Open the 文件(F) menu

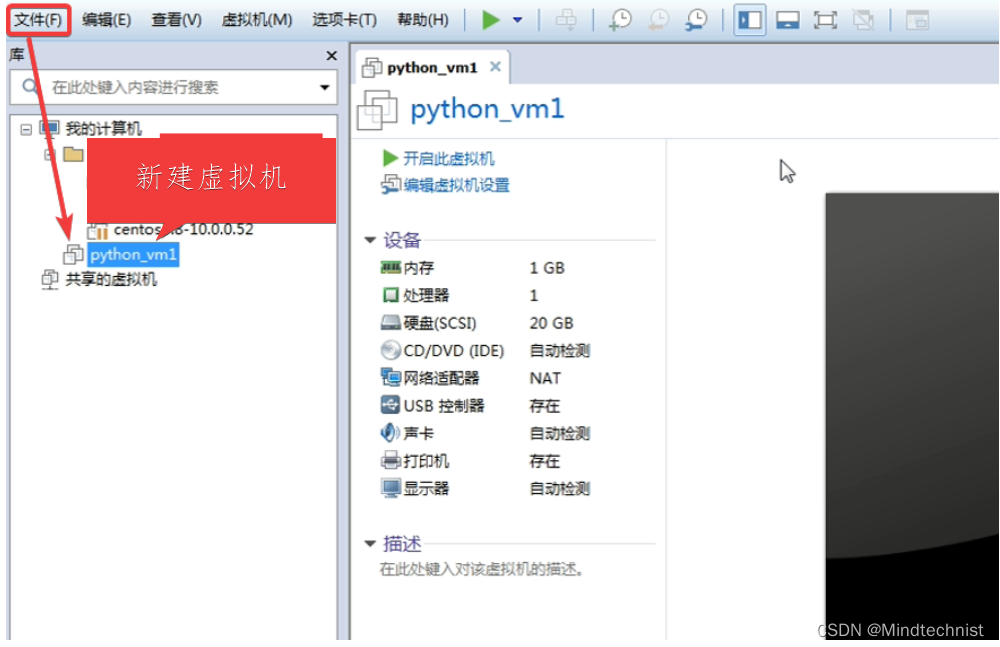click(x=38, y=20)
